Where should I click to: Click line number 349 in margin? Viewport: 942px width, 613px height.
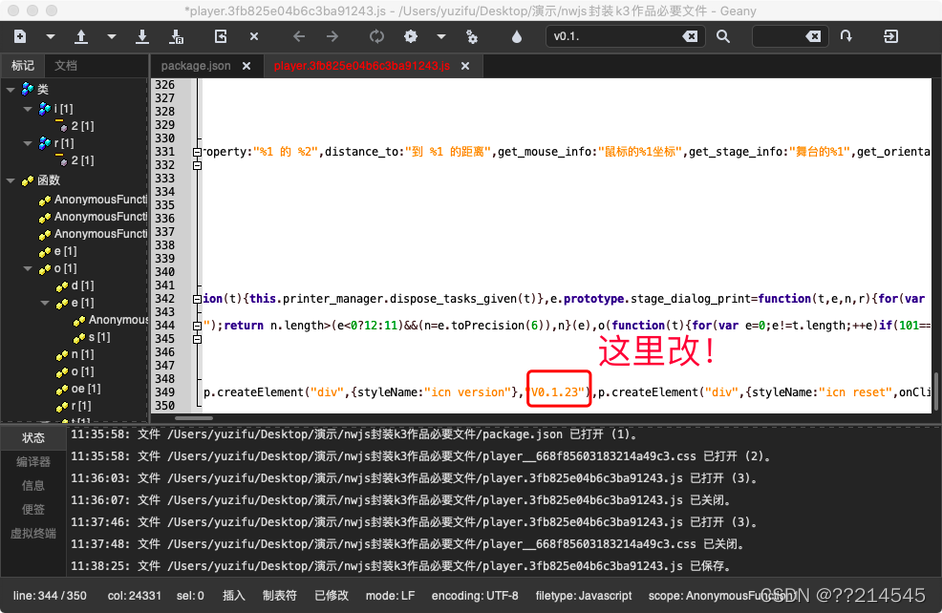165,392
